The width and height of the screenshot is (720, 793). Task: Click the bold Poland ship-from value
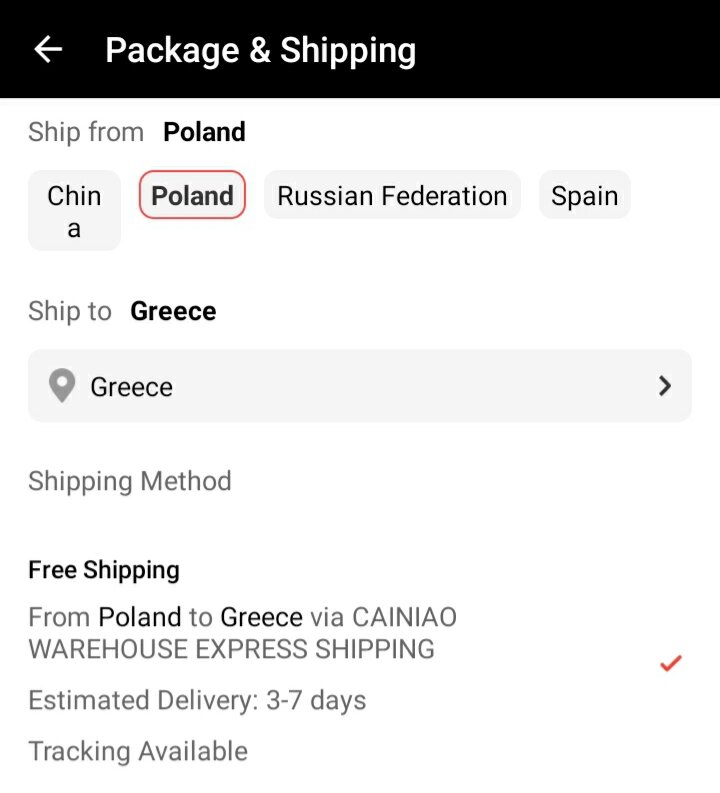(204, 132)
